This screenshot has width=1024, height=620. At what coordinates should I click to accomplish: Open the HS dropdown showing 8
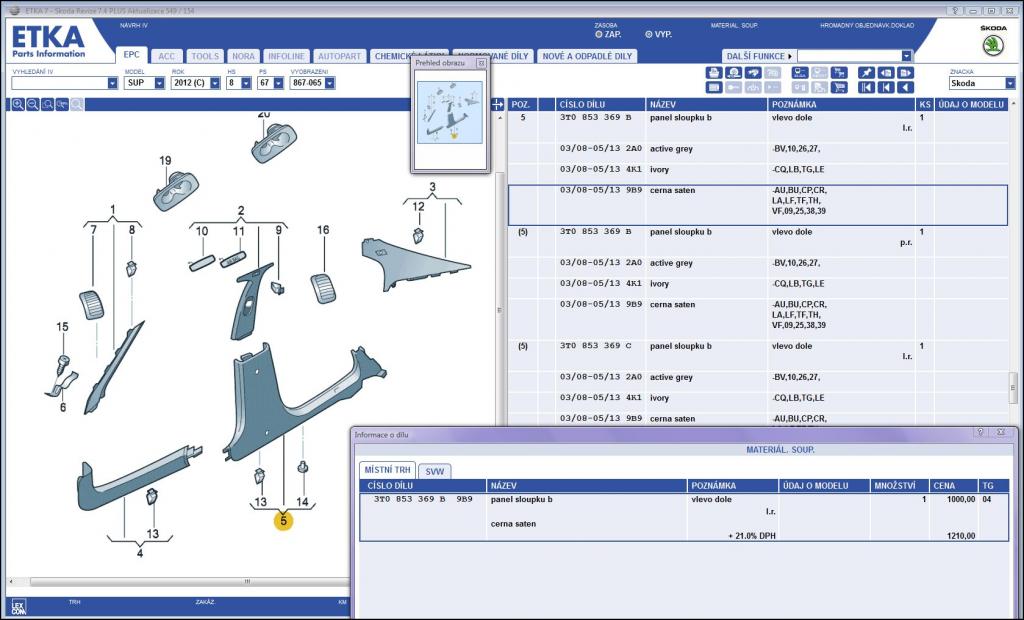click(x=246, y=84)
